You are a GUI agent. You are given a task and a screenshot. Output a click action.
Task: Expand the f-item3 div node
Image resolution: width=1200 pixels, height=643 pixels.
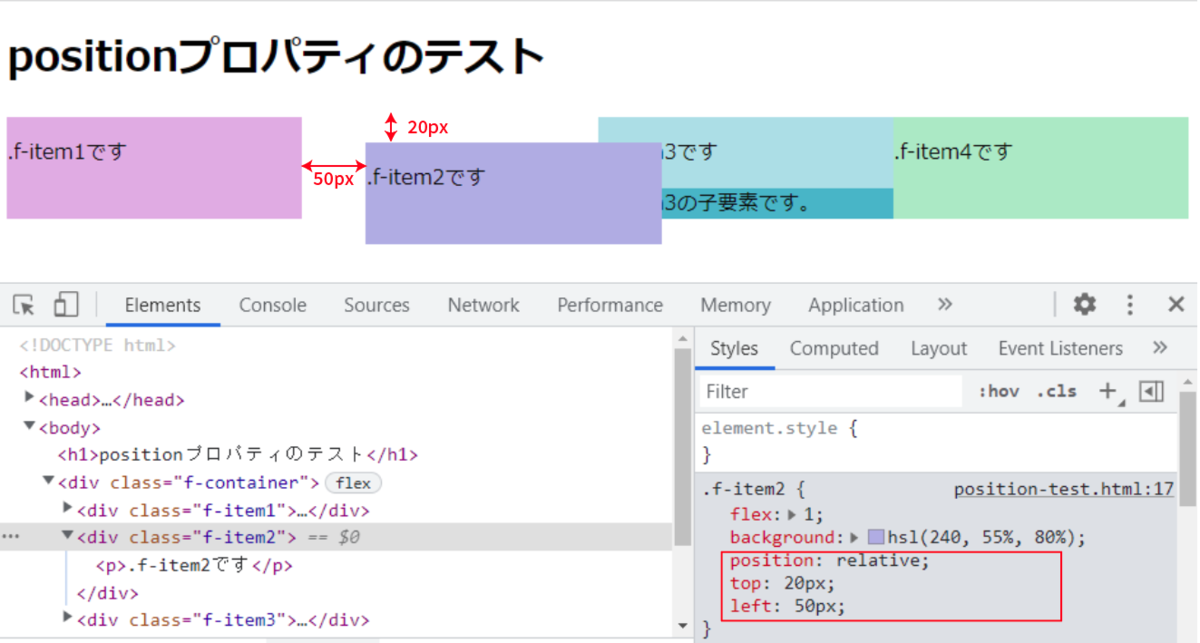67,617
